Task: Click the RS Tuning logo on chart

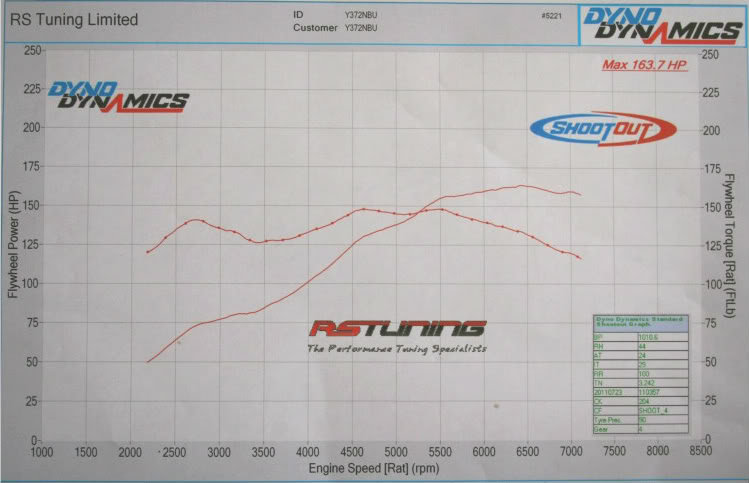Action: pos(397,329)
